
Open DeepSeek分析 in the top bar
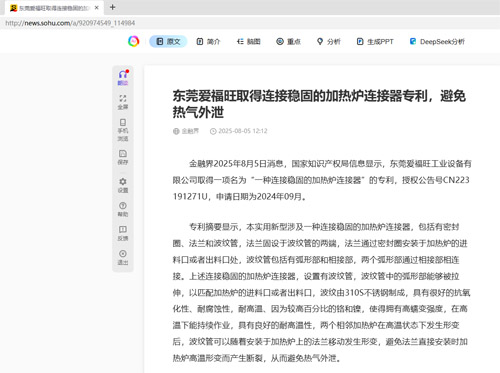point(437,41)
